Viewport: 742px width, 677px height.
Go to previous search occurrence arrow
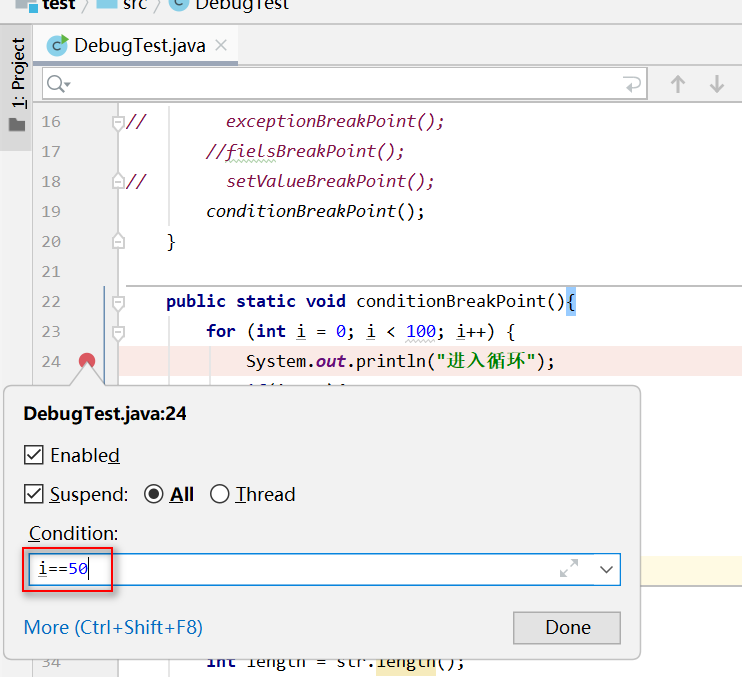tap(678, 84)
